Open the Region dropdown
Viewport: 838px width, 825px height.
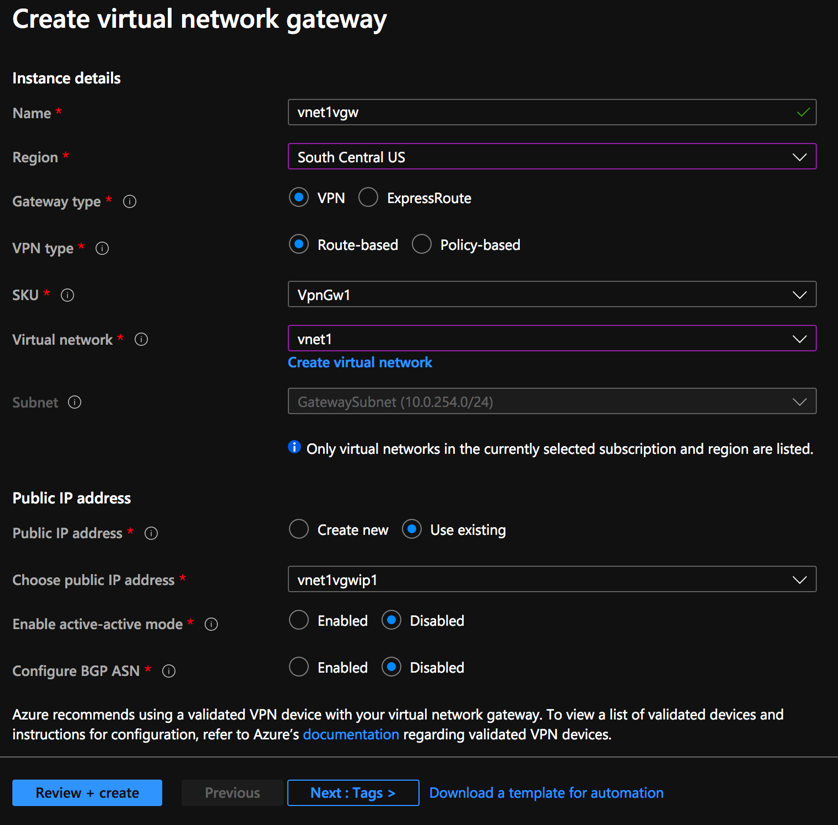(552, 157)
